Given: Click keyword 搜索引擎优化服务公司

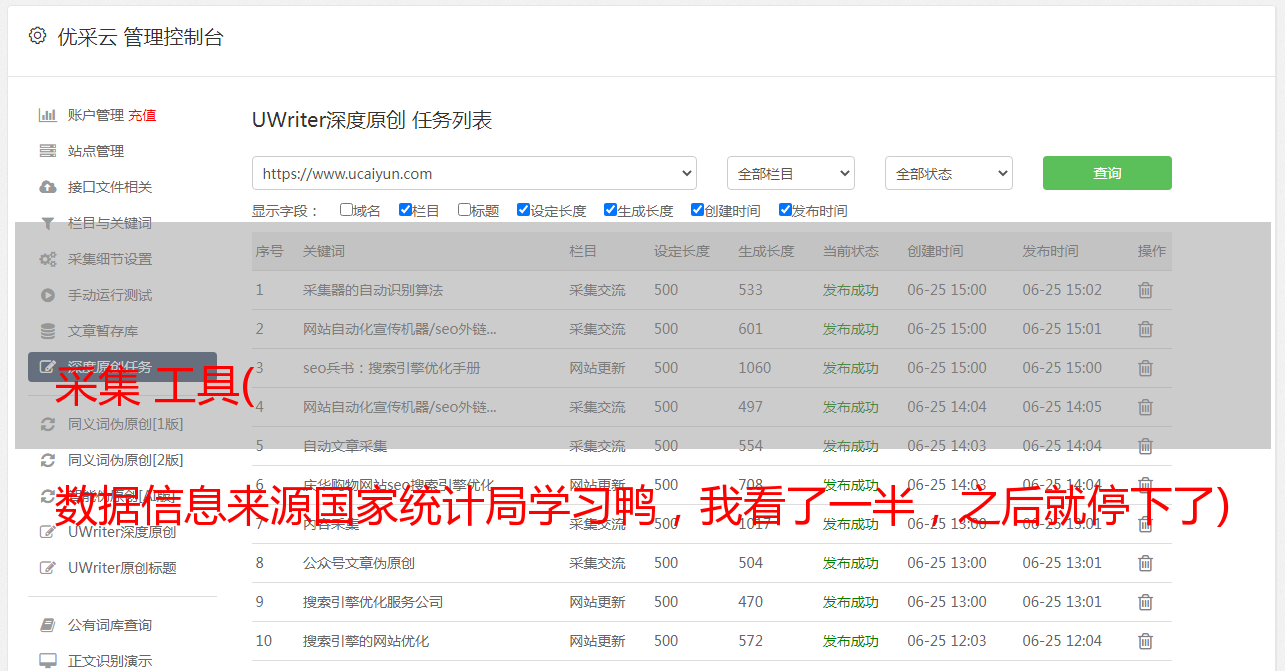Looking at the screenshot, I should (373, 602).
